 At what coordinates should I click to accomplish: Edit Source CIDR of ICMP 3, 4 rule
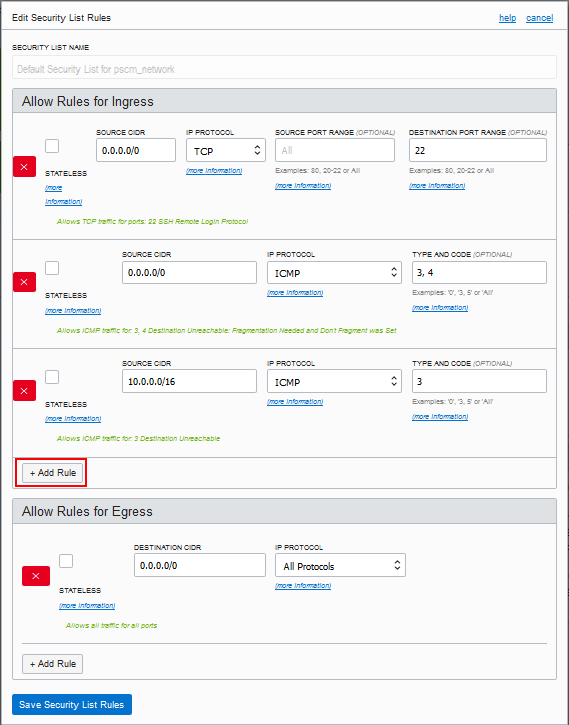point(189,273)
